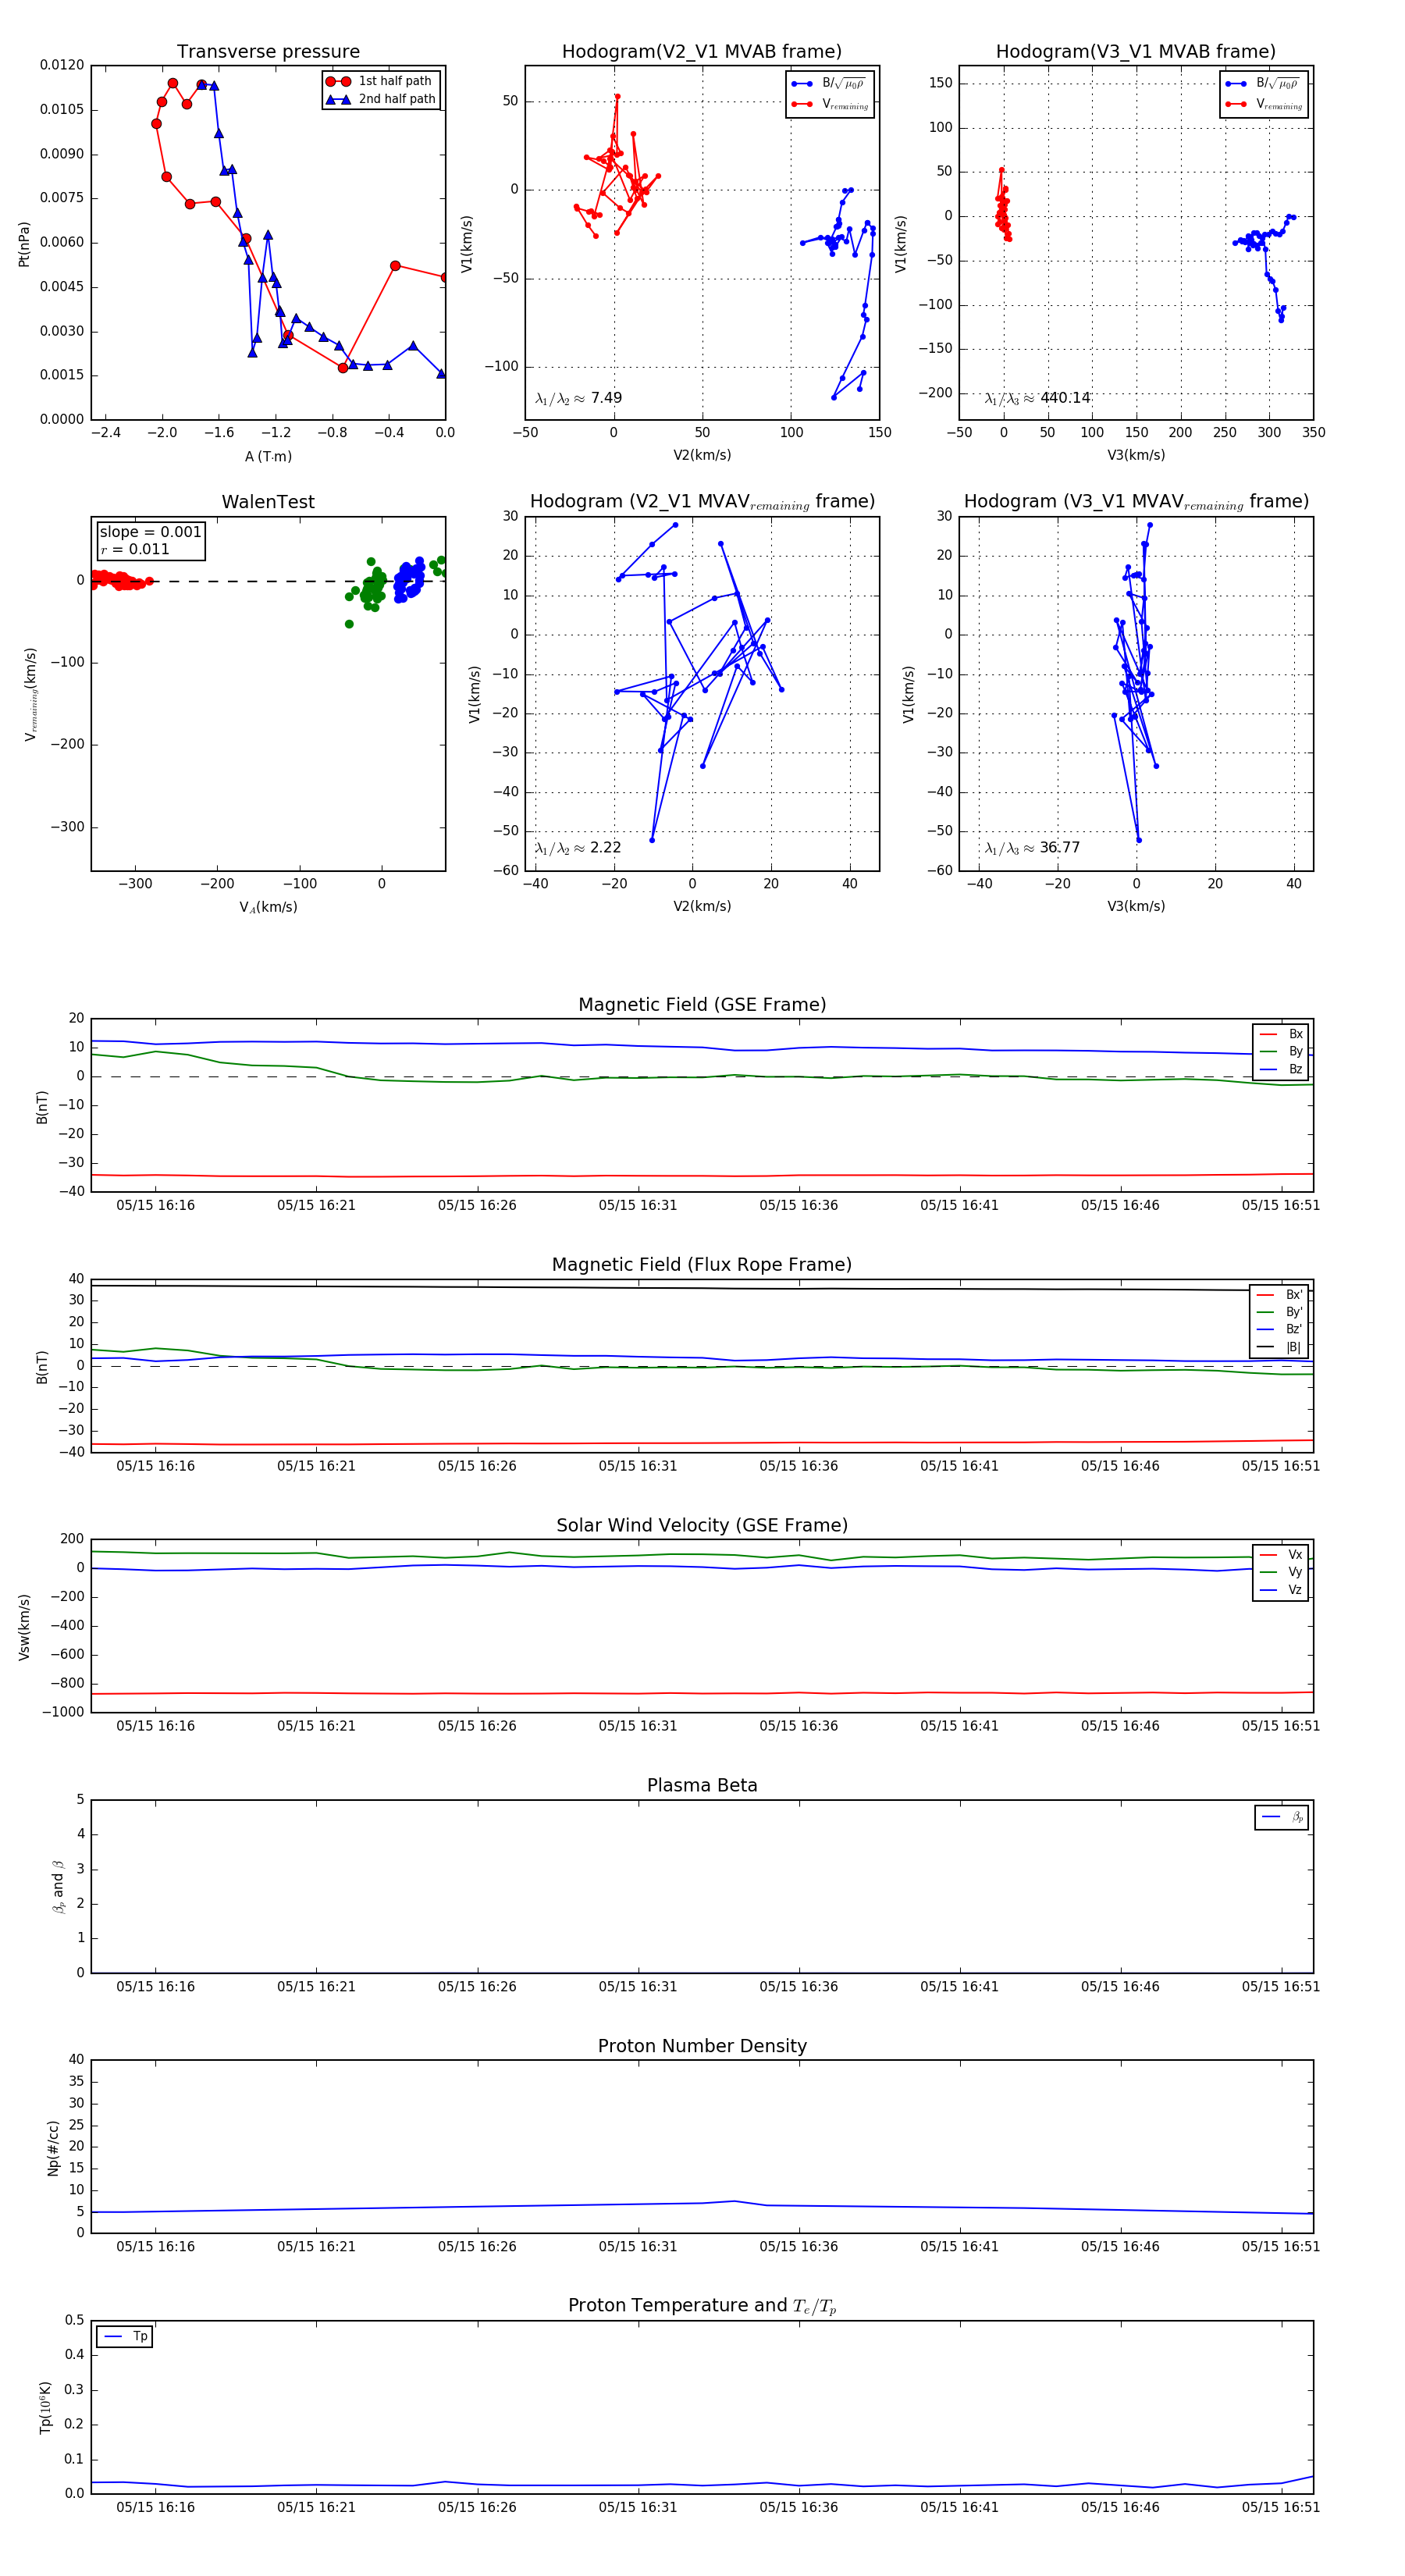
Task: Click the βp legend entry in Plasma Beta
Action: point(1282,1817)
